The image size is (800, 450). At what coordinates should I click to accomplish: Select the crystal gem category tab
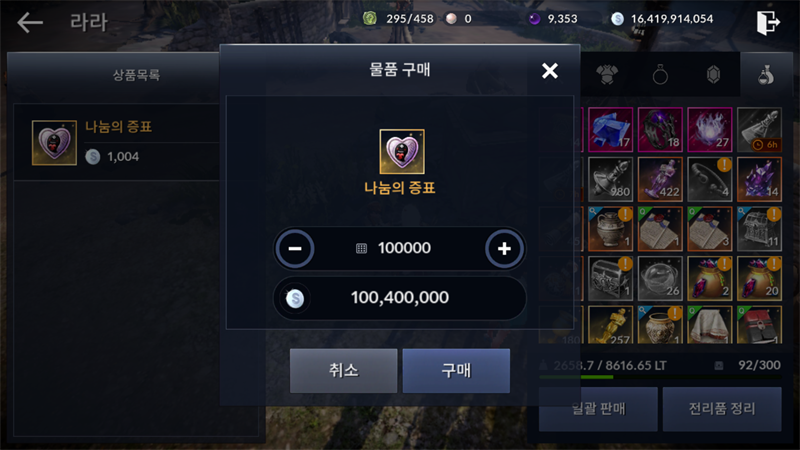click(713, 75)
